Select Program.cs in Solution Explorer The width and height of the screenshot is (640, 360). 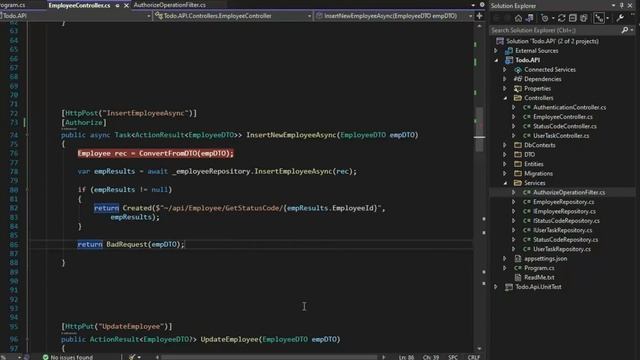pyautogui.click(x=539, y=268)
